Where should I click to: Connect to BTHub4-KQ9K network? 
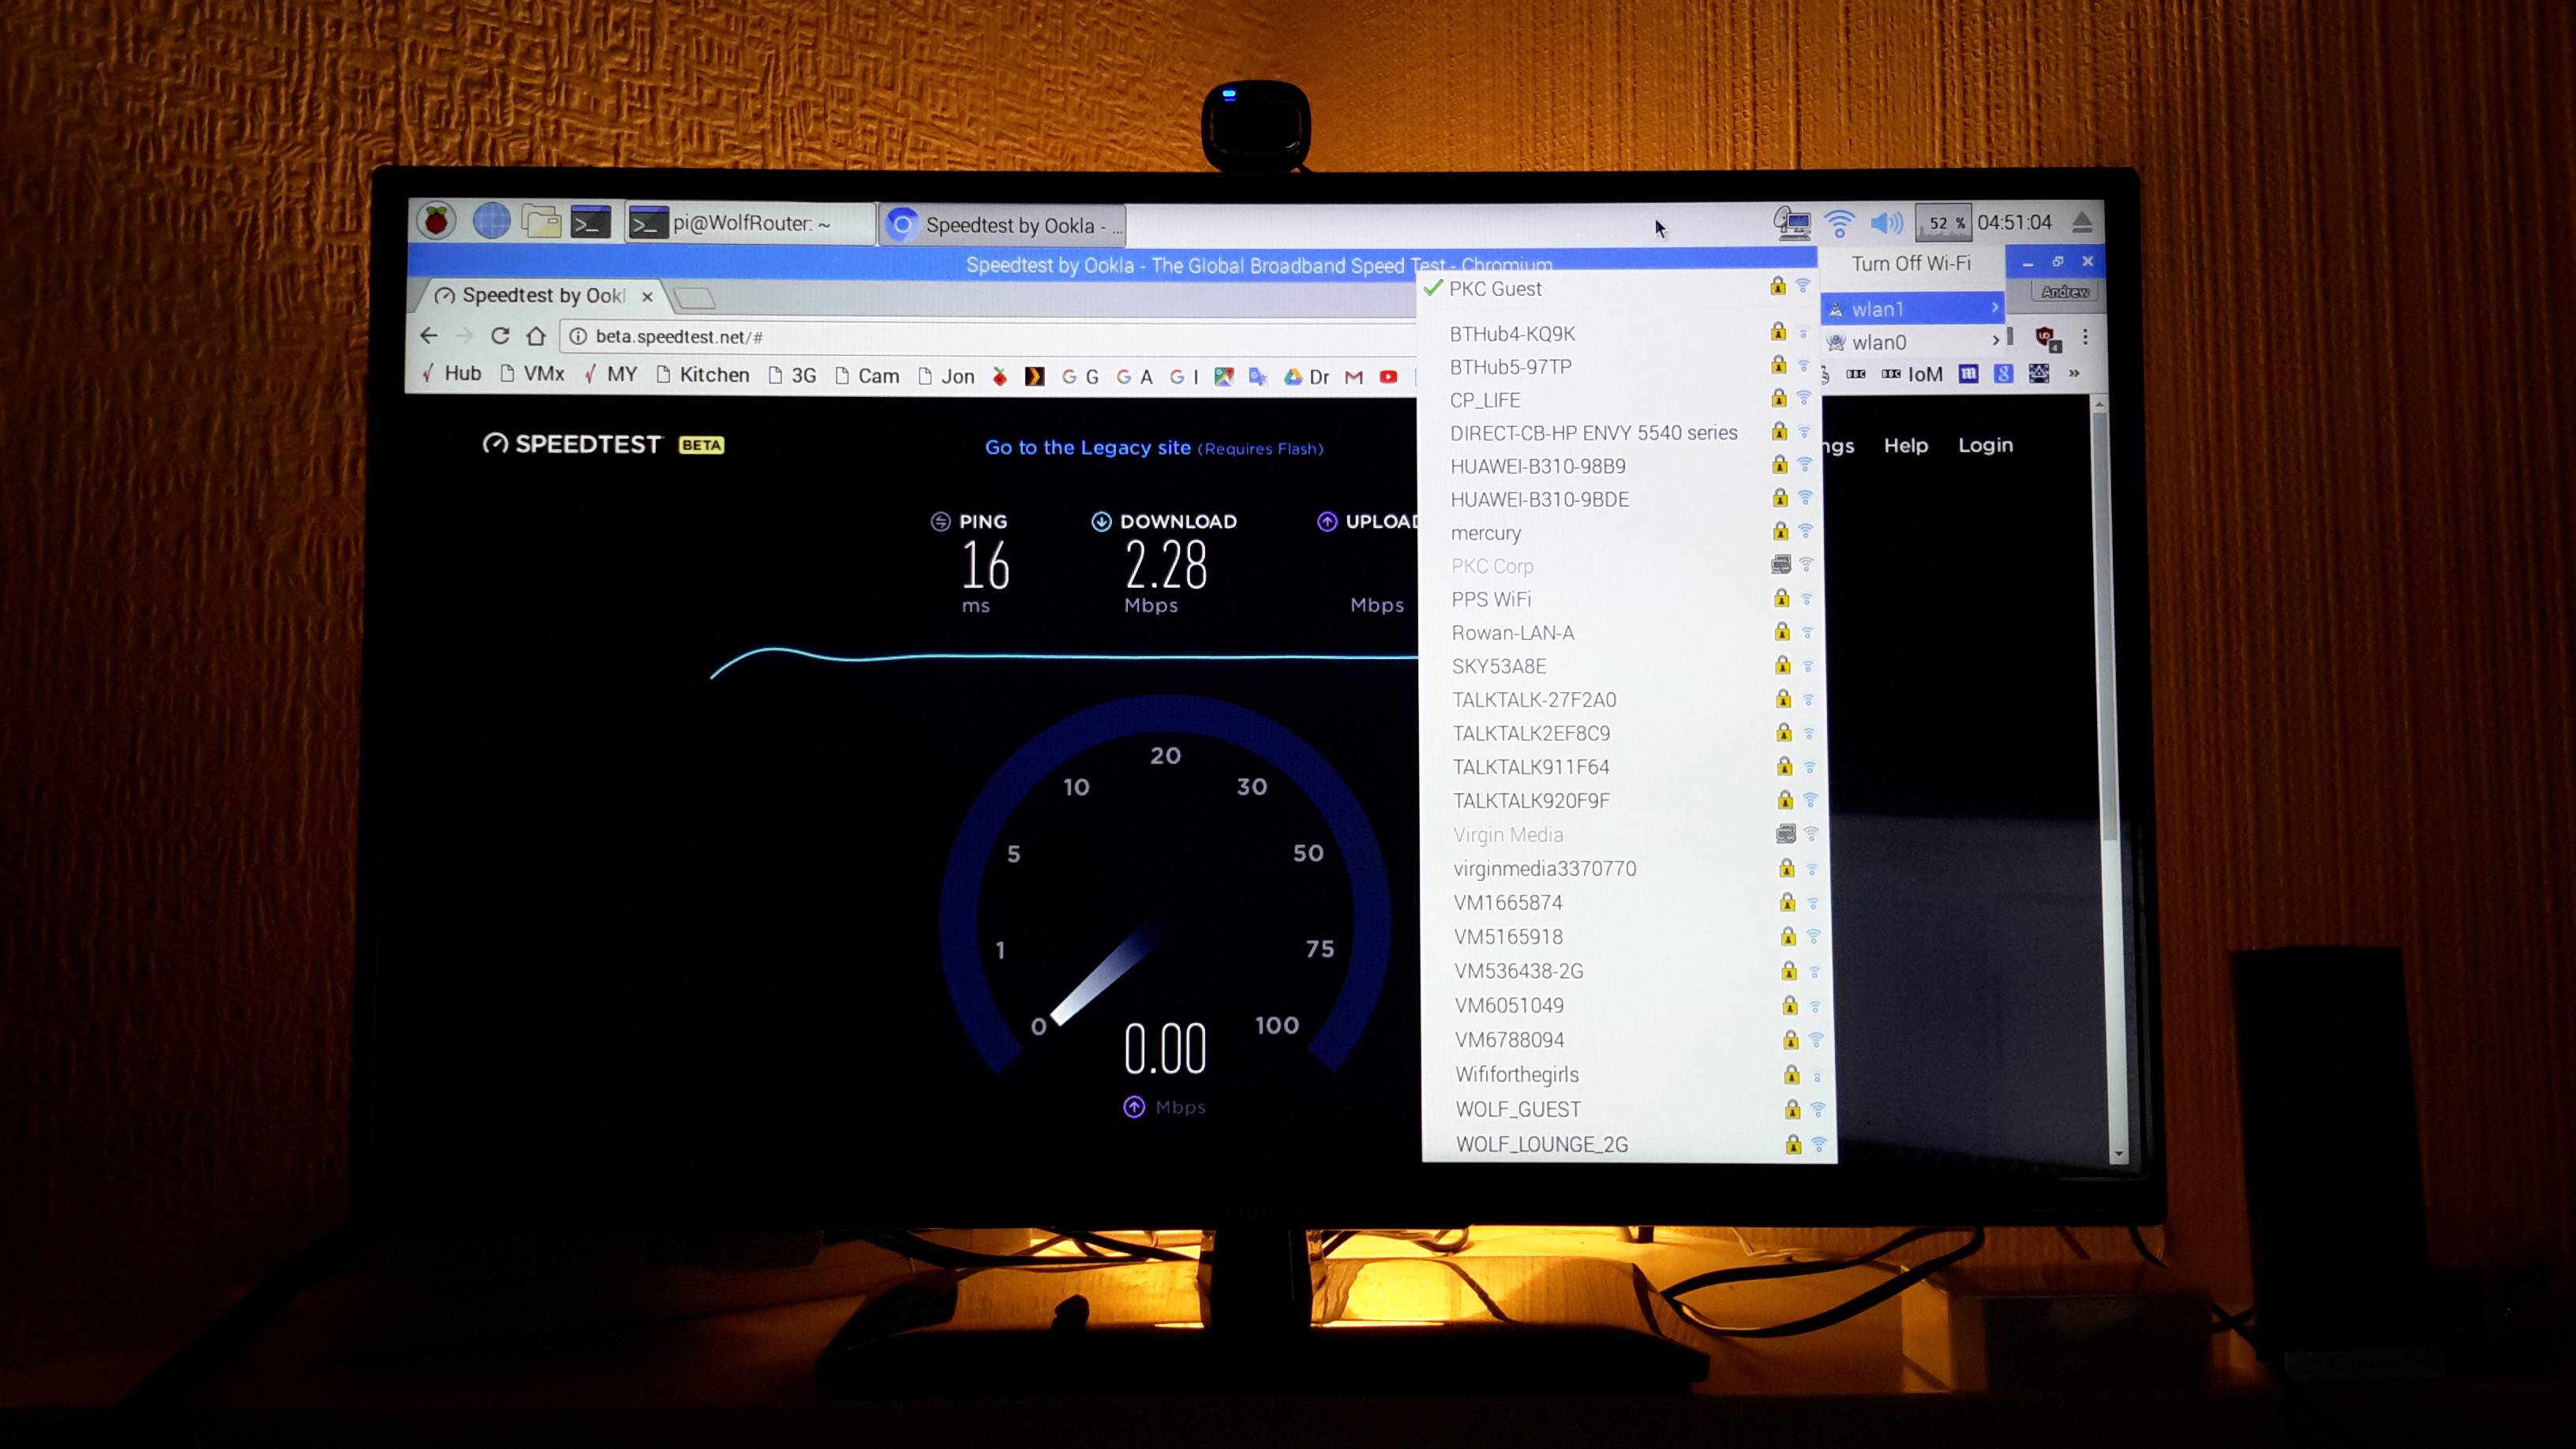click(1620, 333)
